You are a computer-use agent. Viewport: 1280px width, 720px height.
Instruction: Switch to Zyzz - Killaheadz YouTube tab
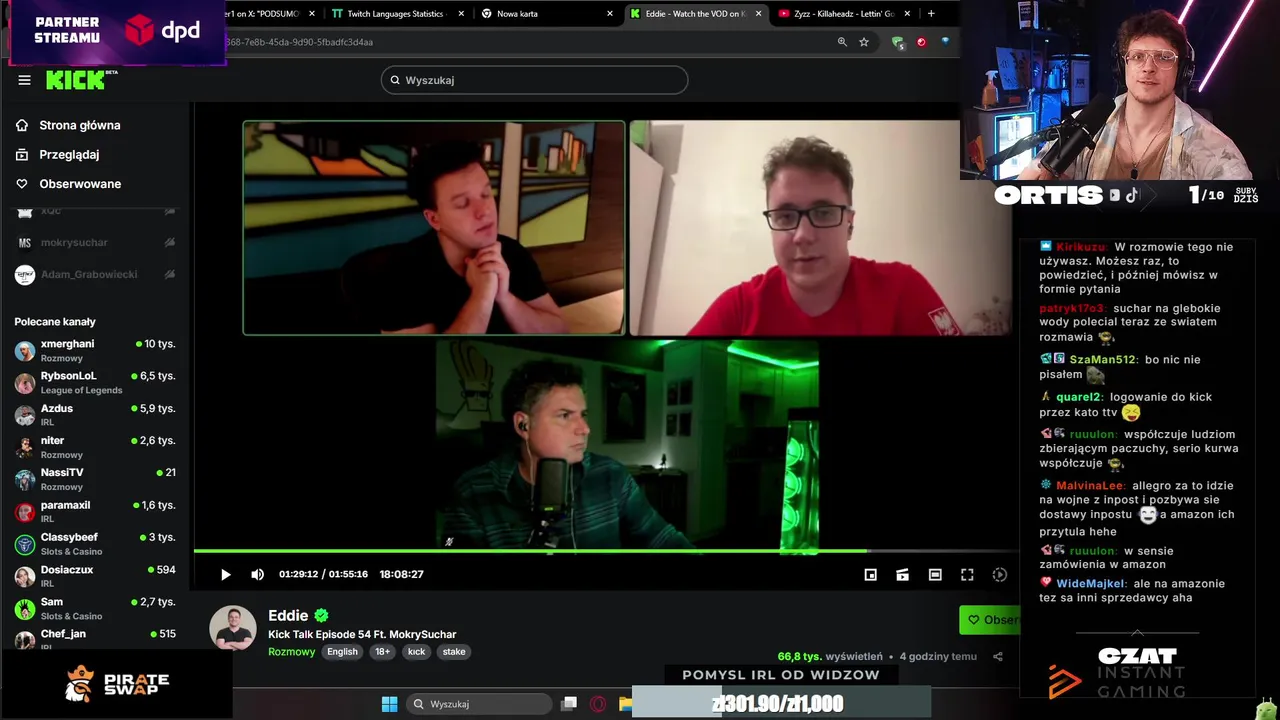[x=844, y=14]
